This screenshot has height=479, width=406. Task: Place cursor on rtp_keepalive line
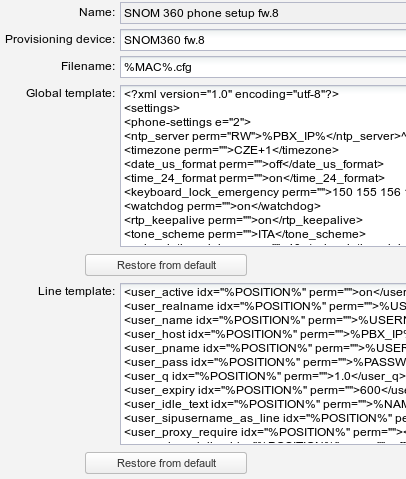(243, 220)
